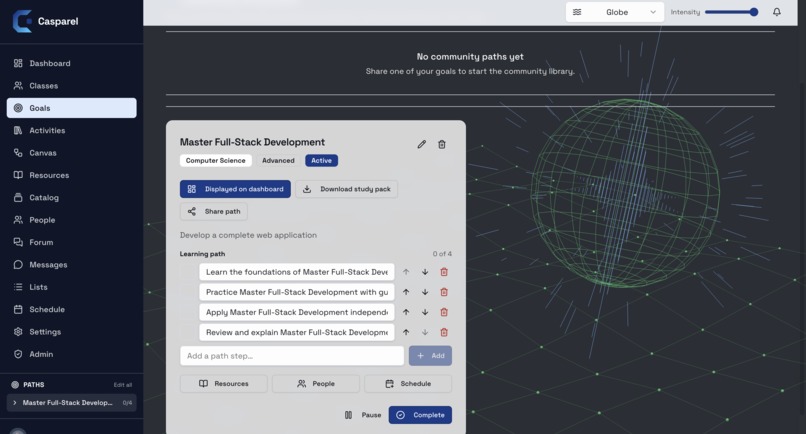
Task: Click the Active status badge
Action: click(x=321, y=160)
